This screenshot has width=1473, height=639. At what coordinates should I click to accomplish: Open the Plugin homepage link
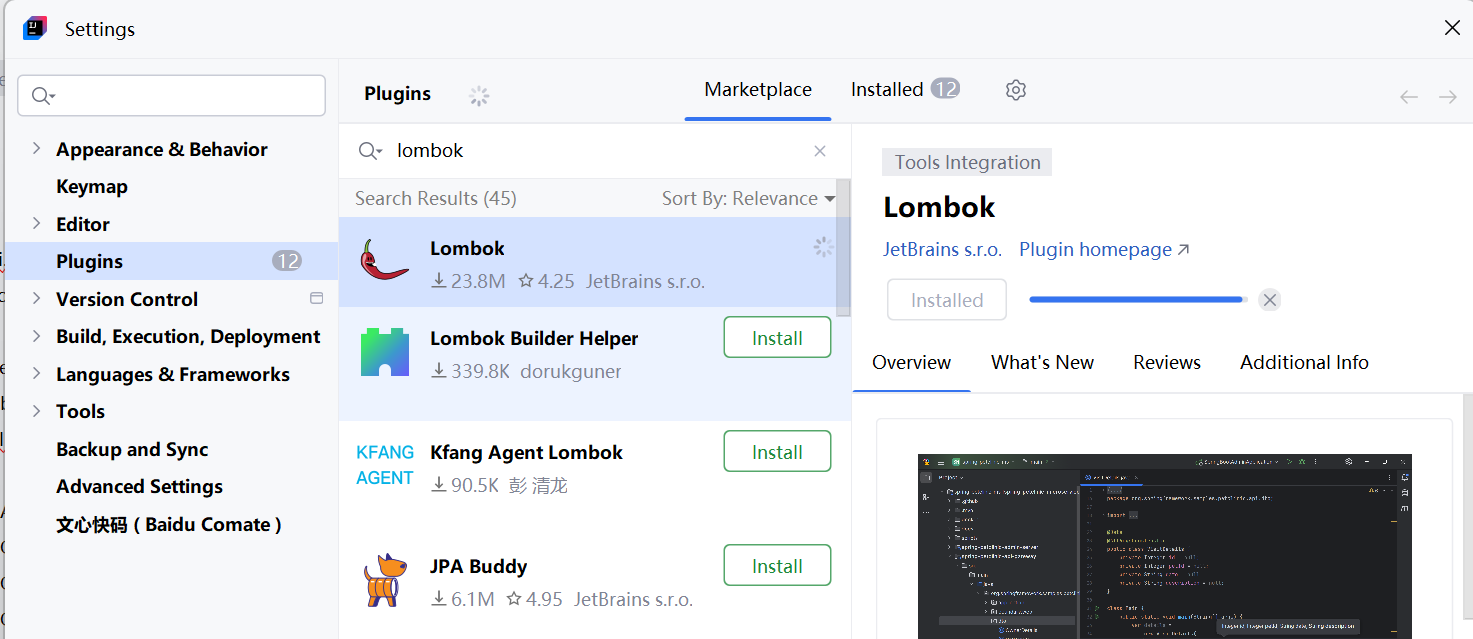click(x=1104, y=249)
